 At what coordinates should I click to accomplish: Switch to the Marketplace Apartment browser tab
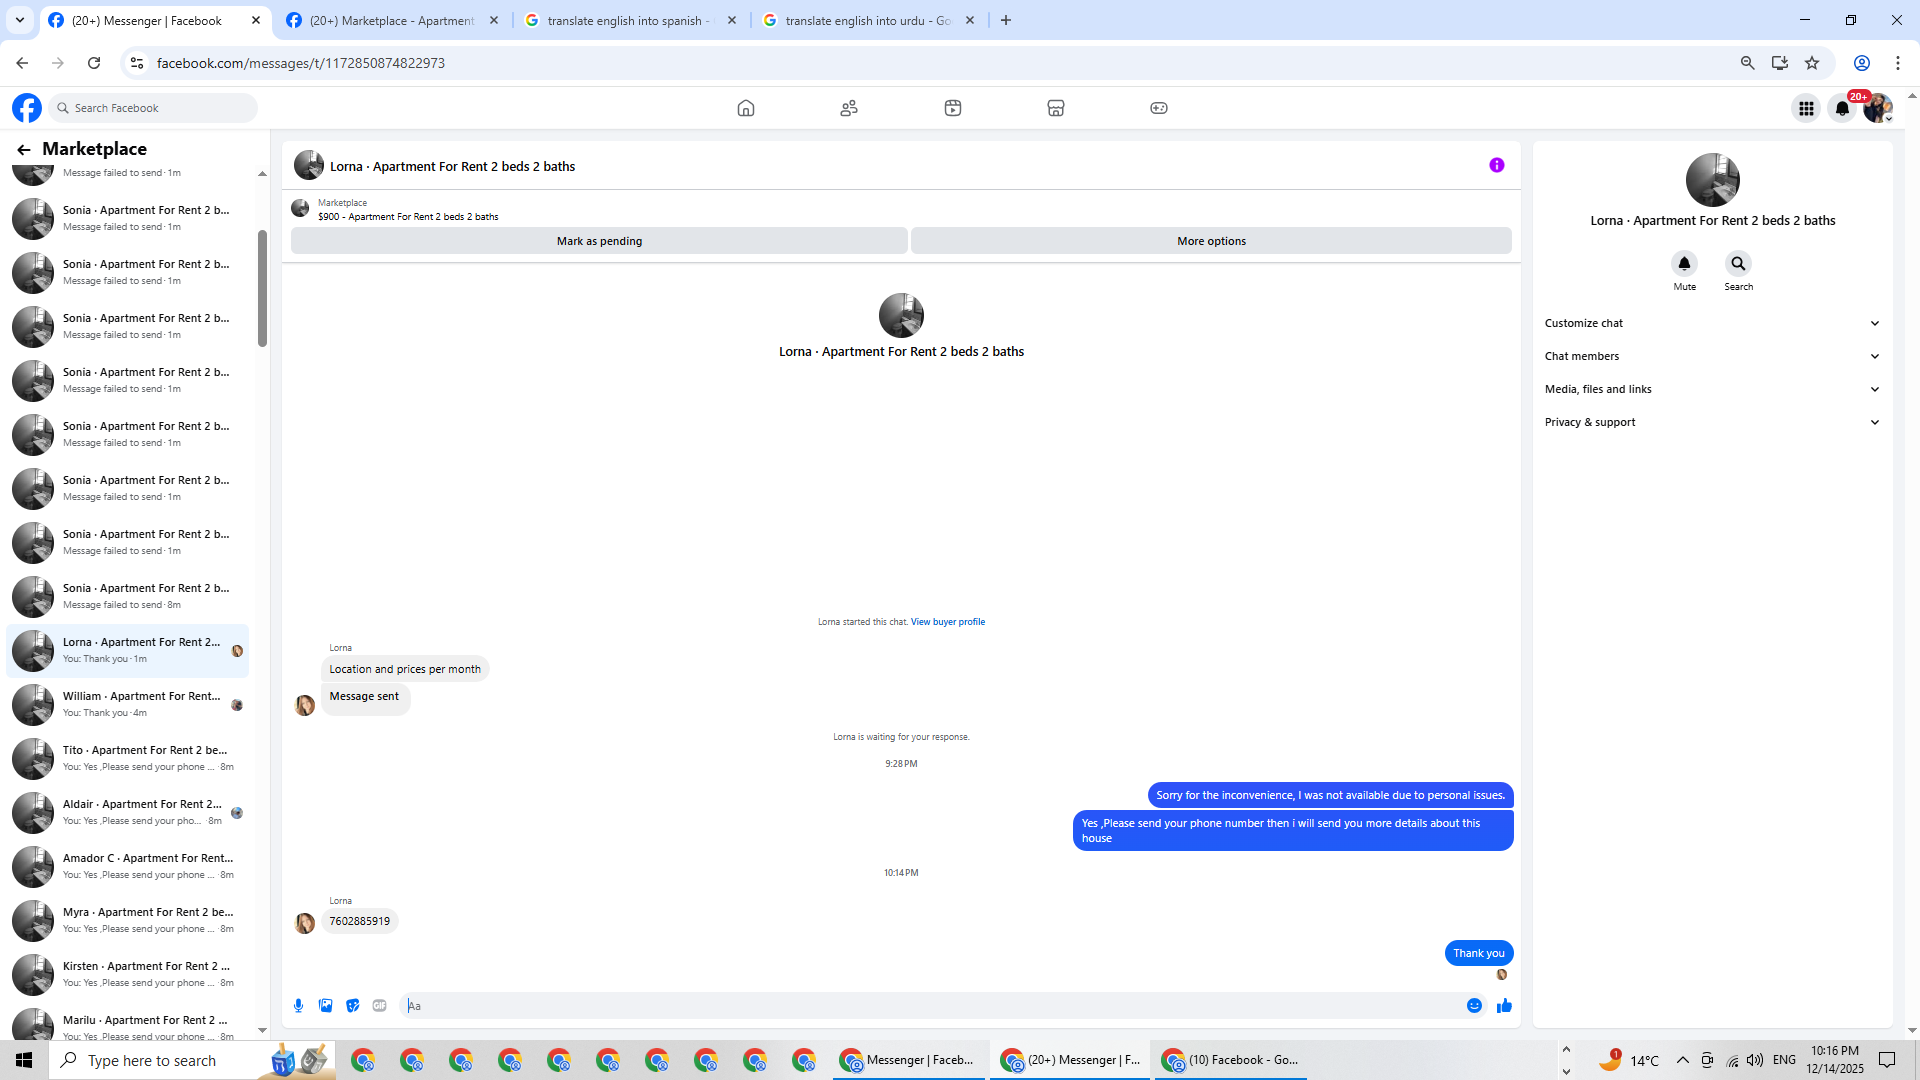pos(392,20)
